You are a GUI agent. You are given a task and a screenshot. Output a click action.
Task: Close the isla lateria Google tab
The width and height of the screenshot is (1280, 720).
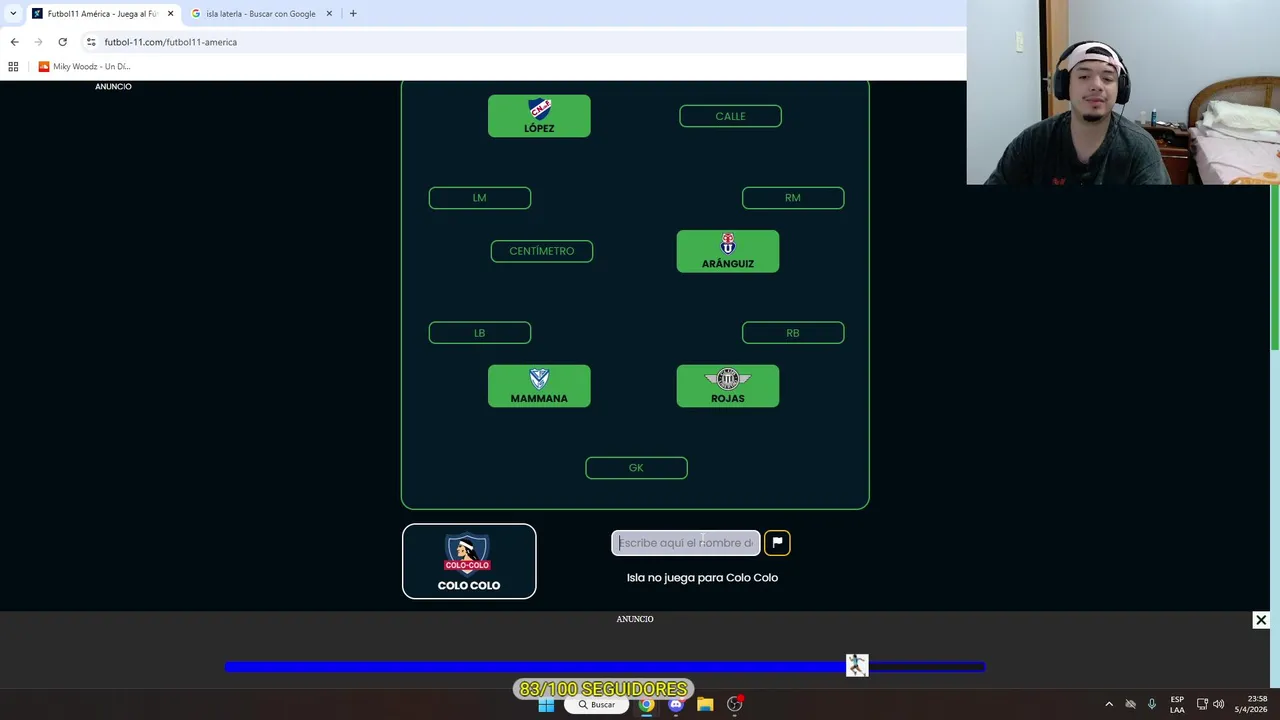coord(329,14)
